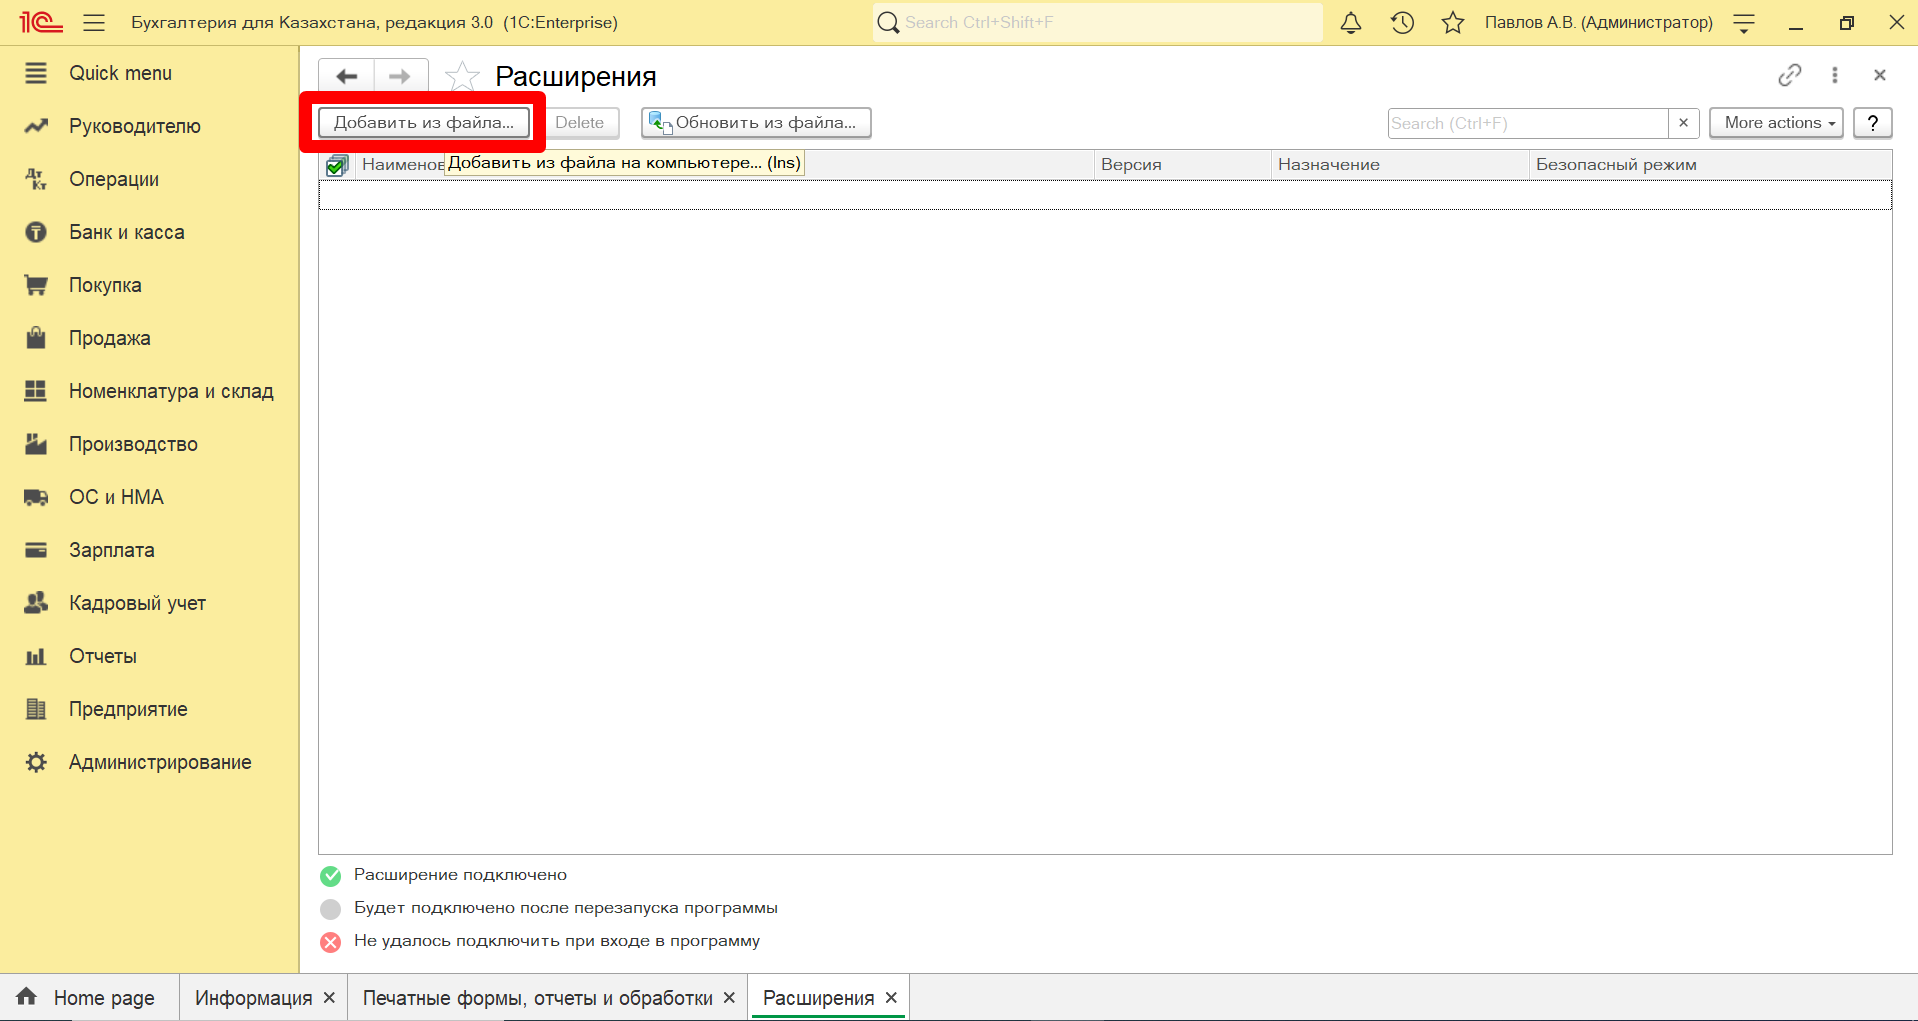Open help question mark button
This screenshot has width=1918, height=1021.
[1872, 122]
